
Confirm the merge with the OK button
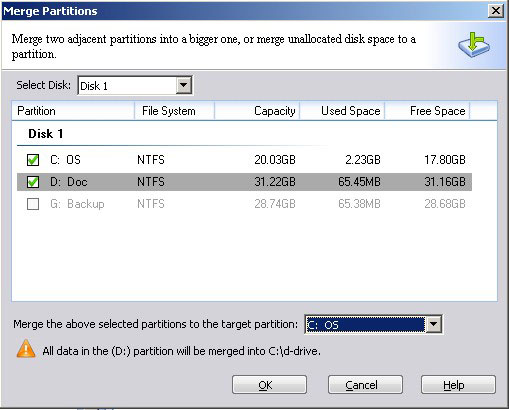[x=269, y=385]
